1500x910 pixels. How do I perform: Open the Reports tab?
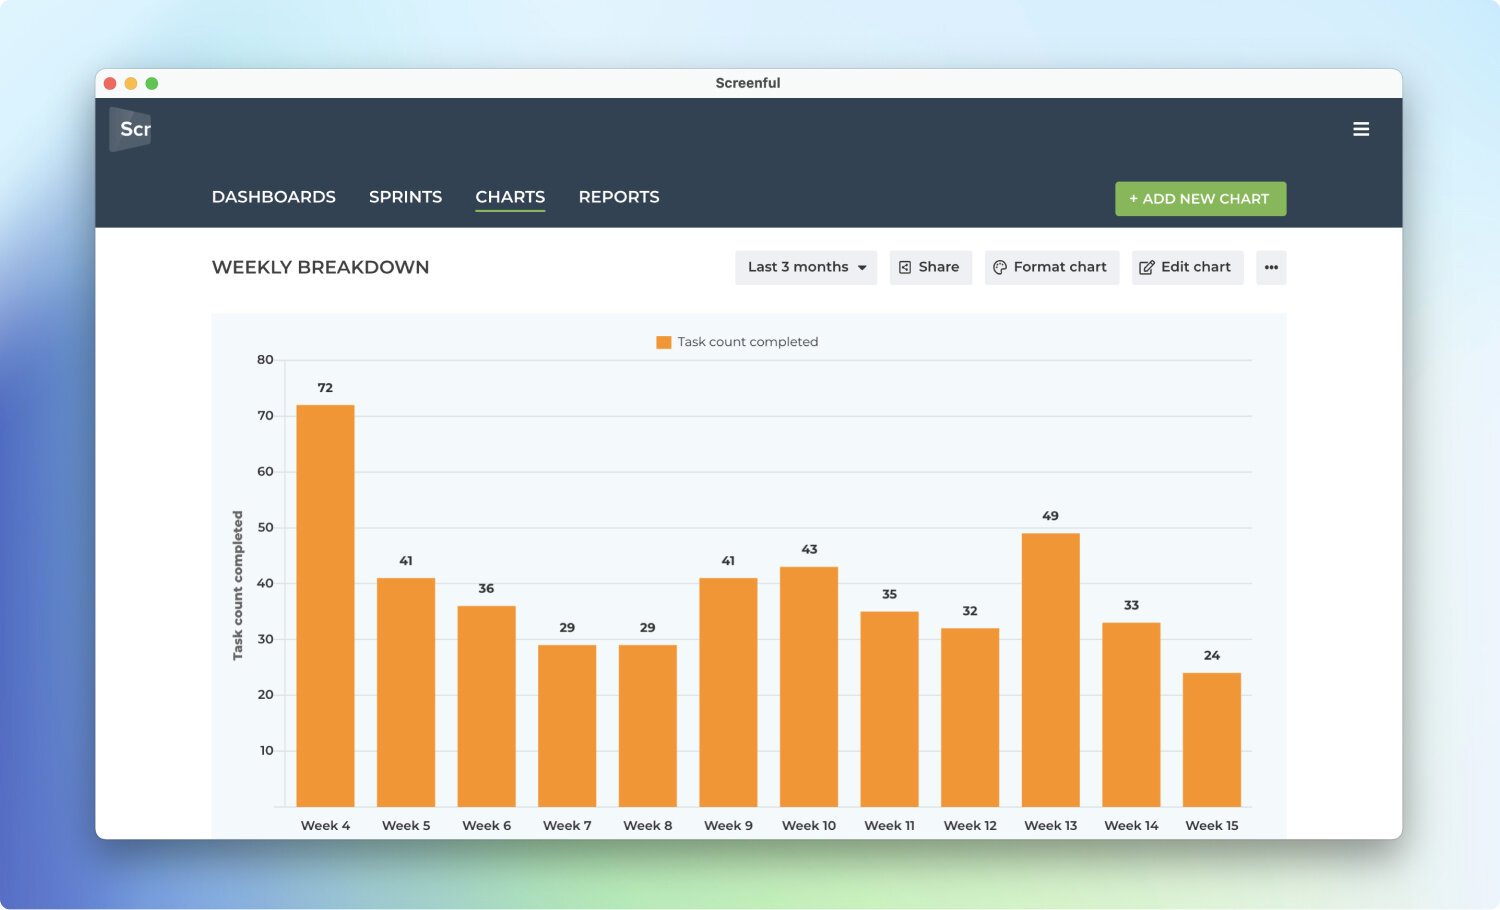pyautogui.click(x=619, y=197)
